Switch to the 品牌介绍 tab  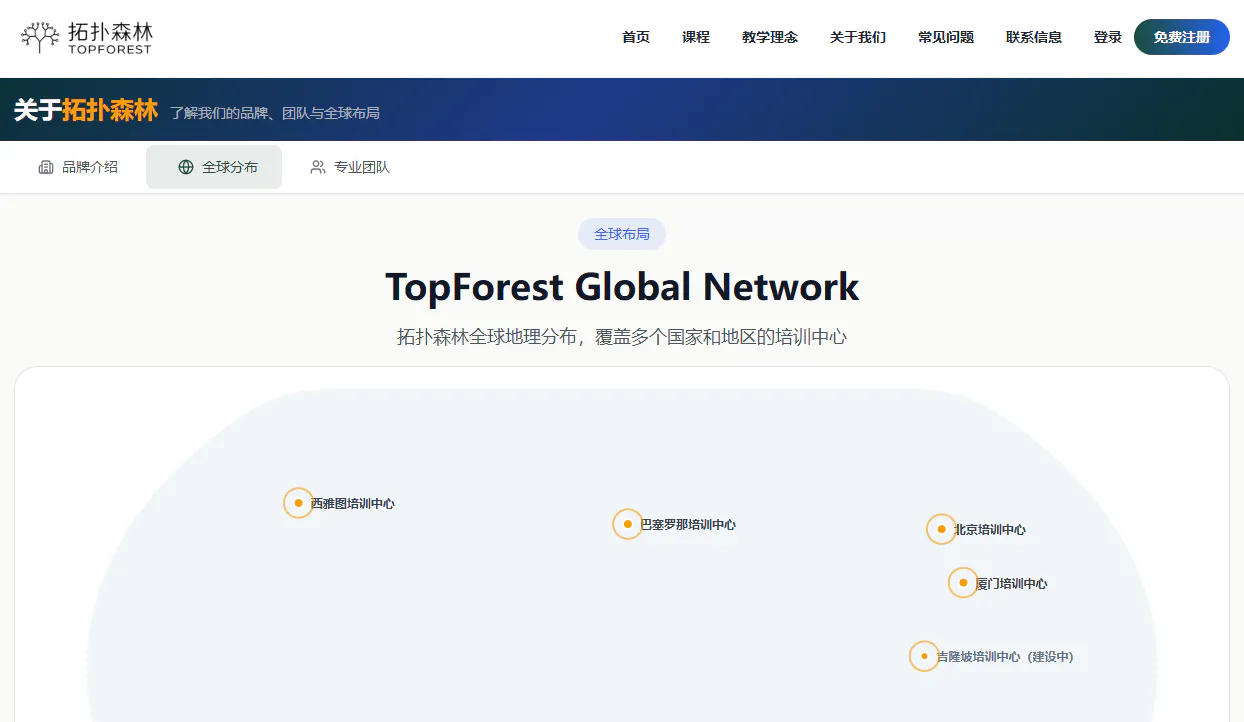pyautogui.click(x=78, y=167)
